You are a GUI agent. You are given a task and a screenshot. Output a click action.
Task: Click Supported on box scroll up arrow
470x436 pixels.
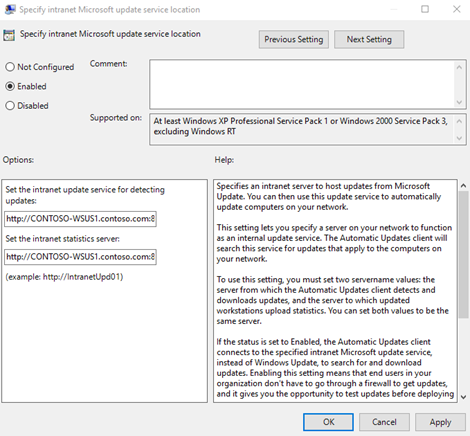pyautogui.click(x=459, y=121)
